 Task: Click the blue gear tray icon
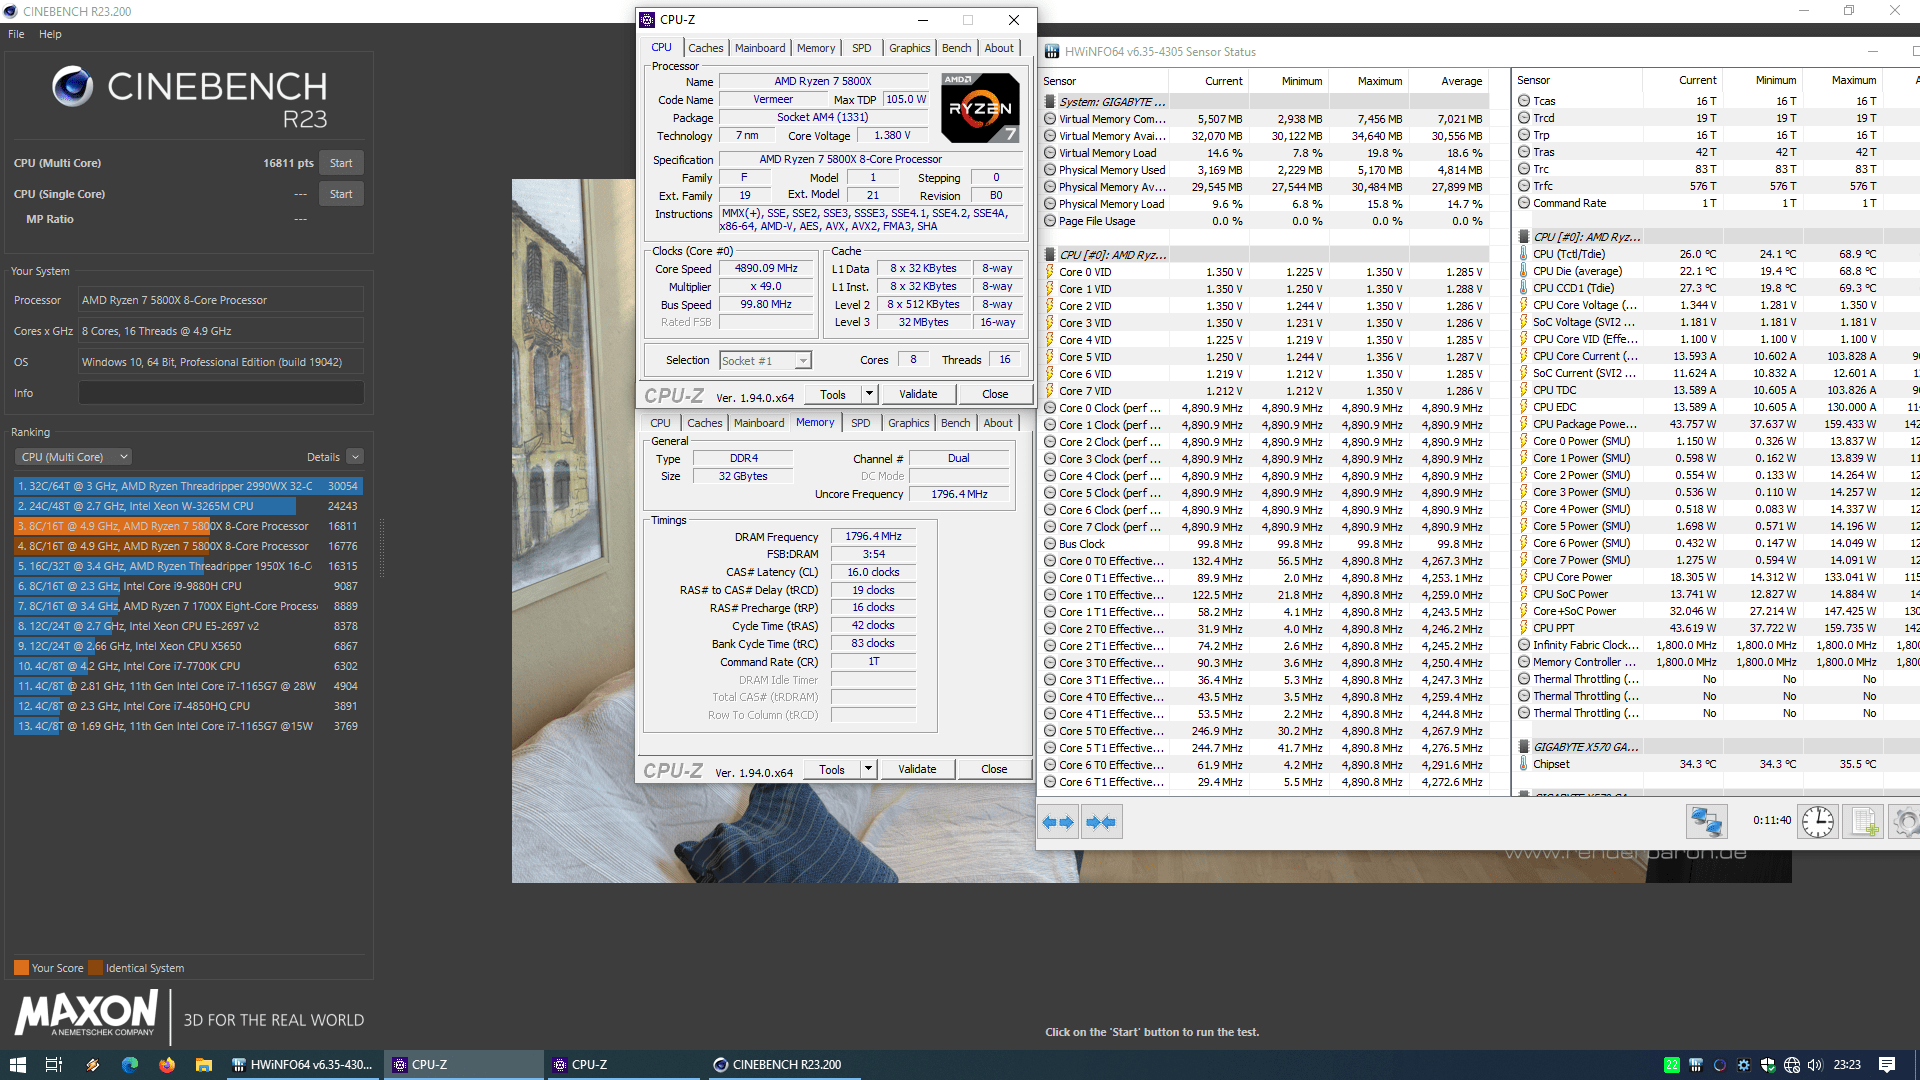click(1743, 1065)
